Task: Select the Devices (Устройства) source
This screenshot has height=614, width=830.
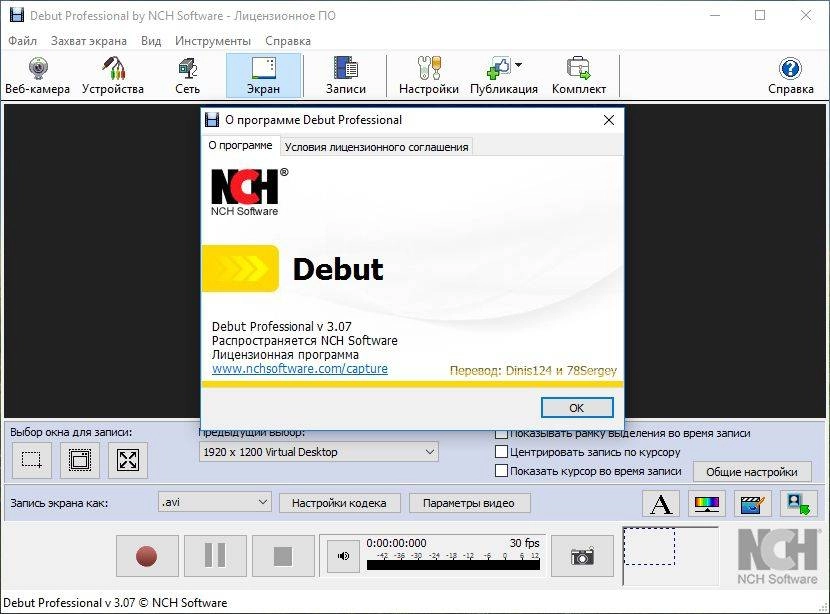Action: pyautogui.click(x=113, y=75)
